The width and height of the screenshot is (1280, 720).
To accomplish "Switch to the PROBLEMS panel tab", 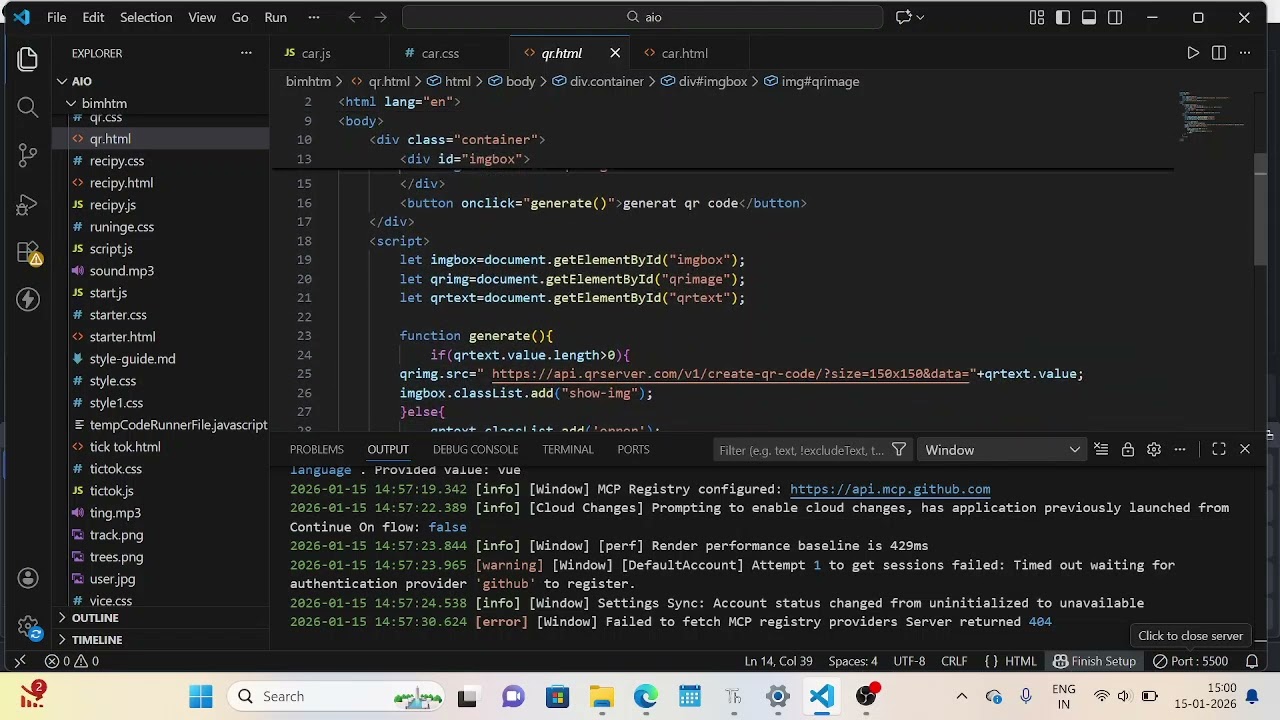I will [x=317, y=450].
